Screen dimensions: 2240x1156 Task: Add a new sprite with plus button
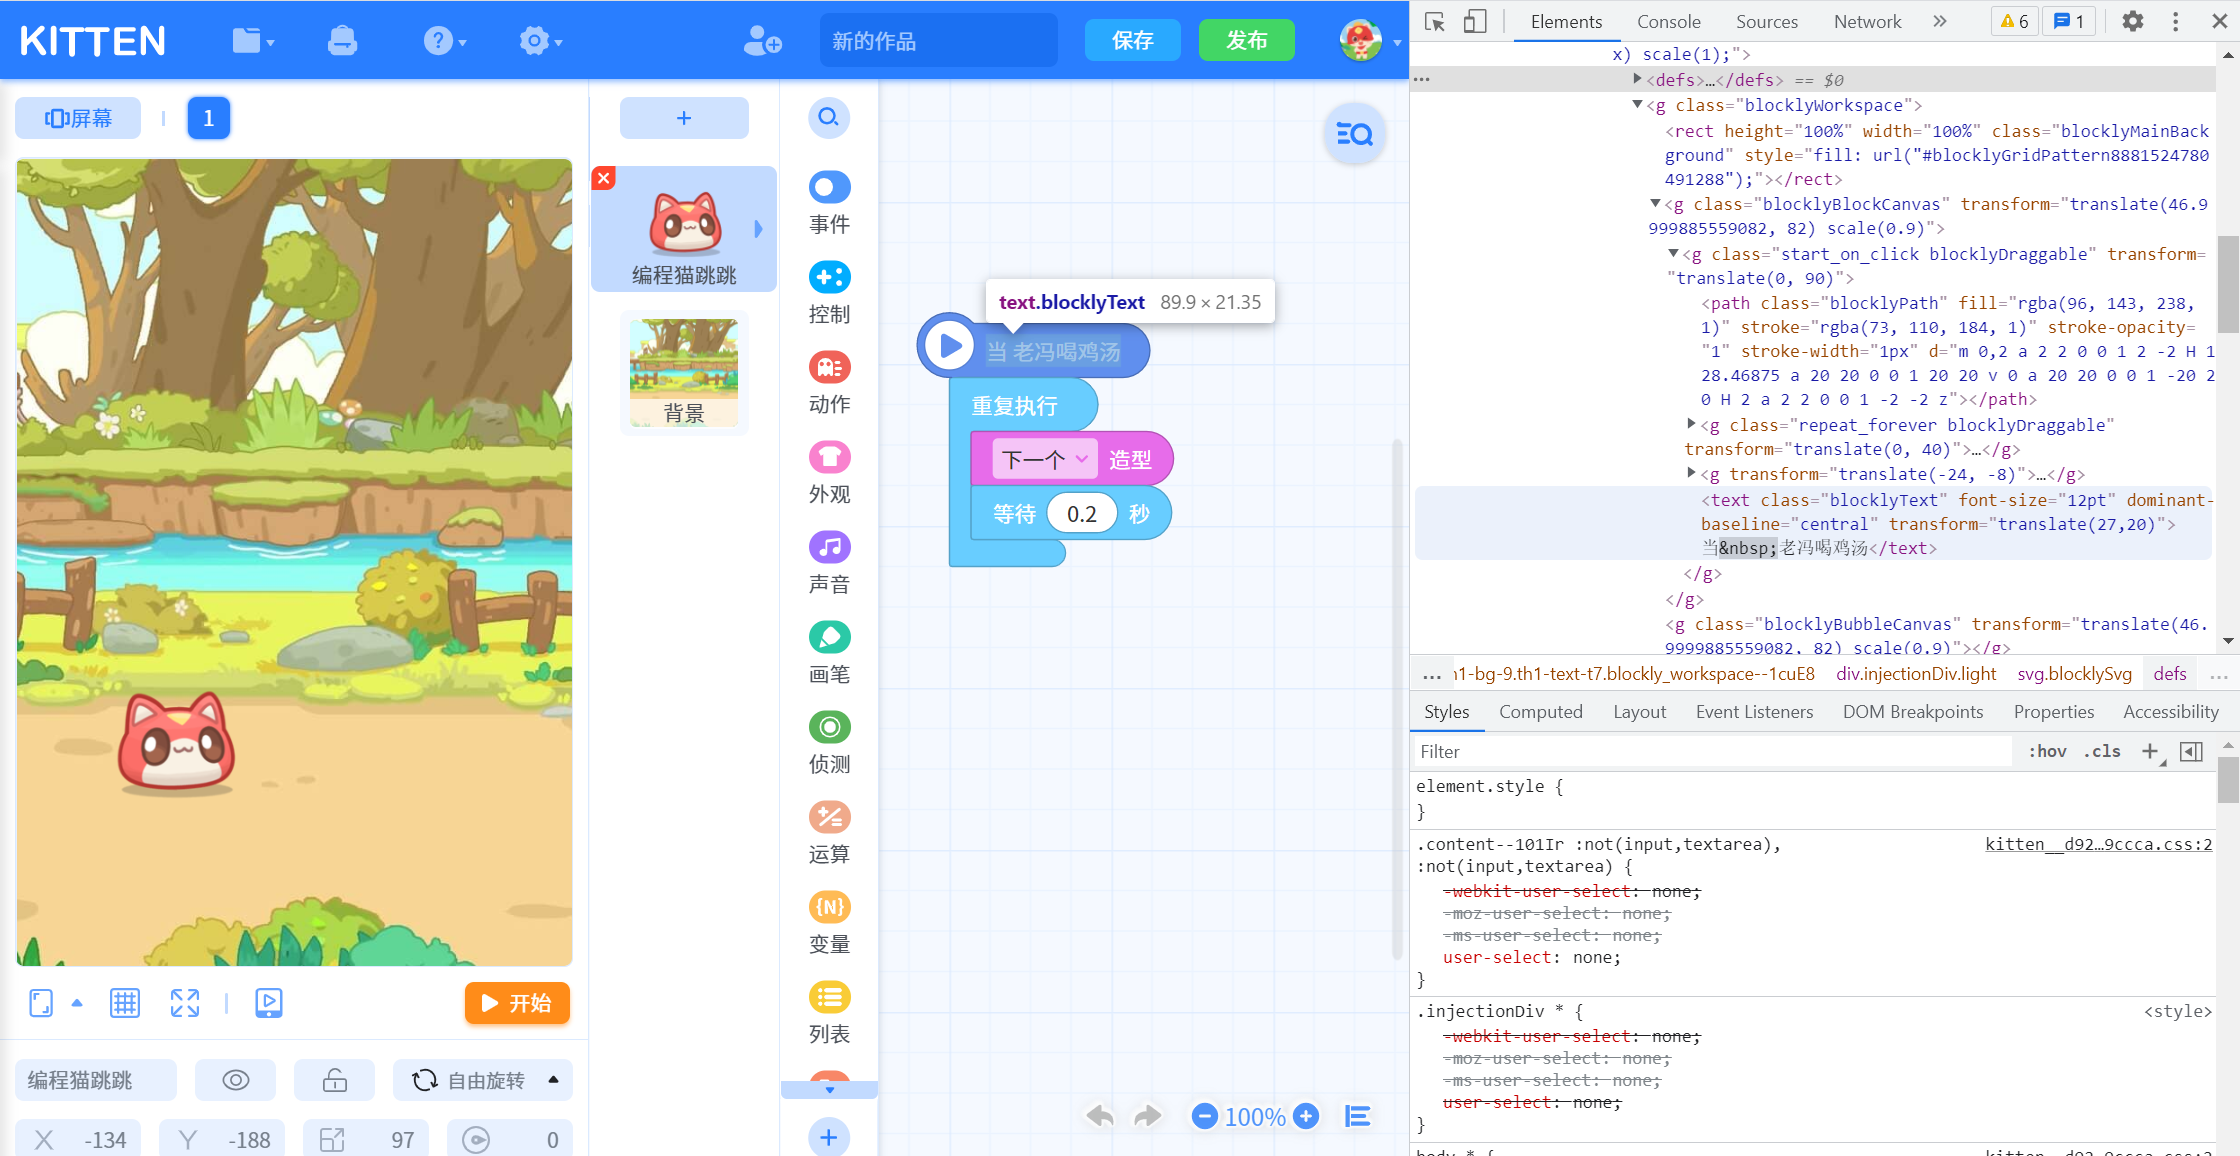pyautogui.click(x=684, y=118)
